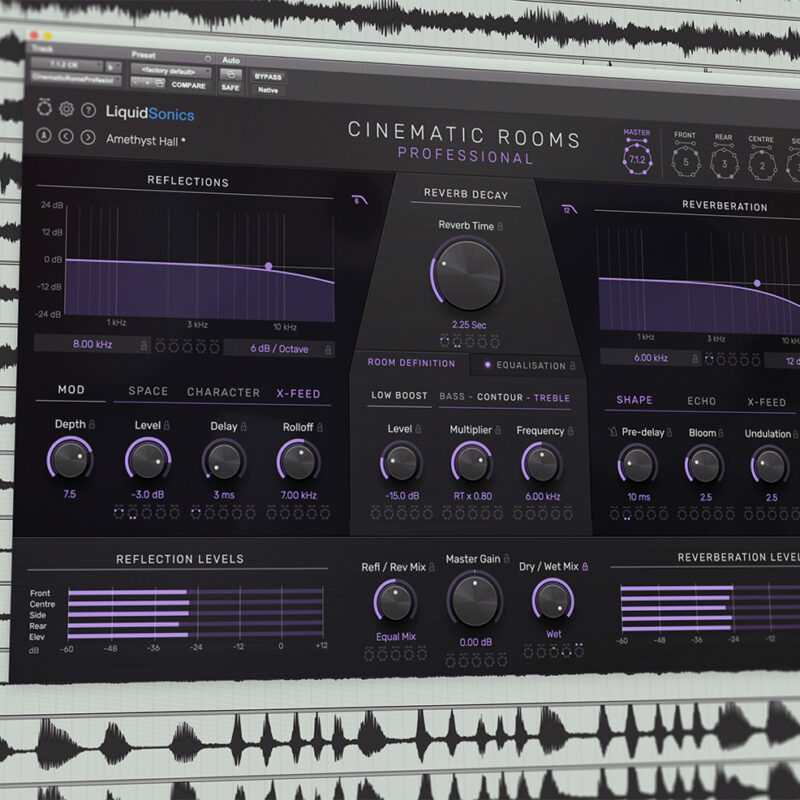Click the Reverb Time knob
Viewport: 800px width, 800px height.
[x=468, y=276]
